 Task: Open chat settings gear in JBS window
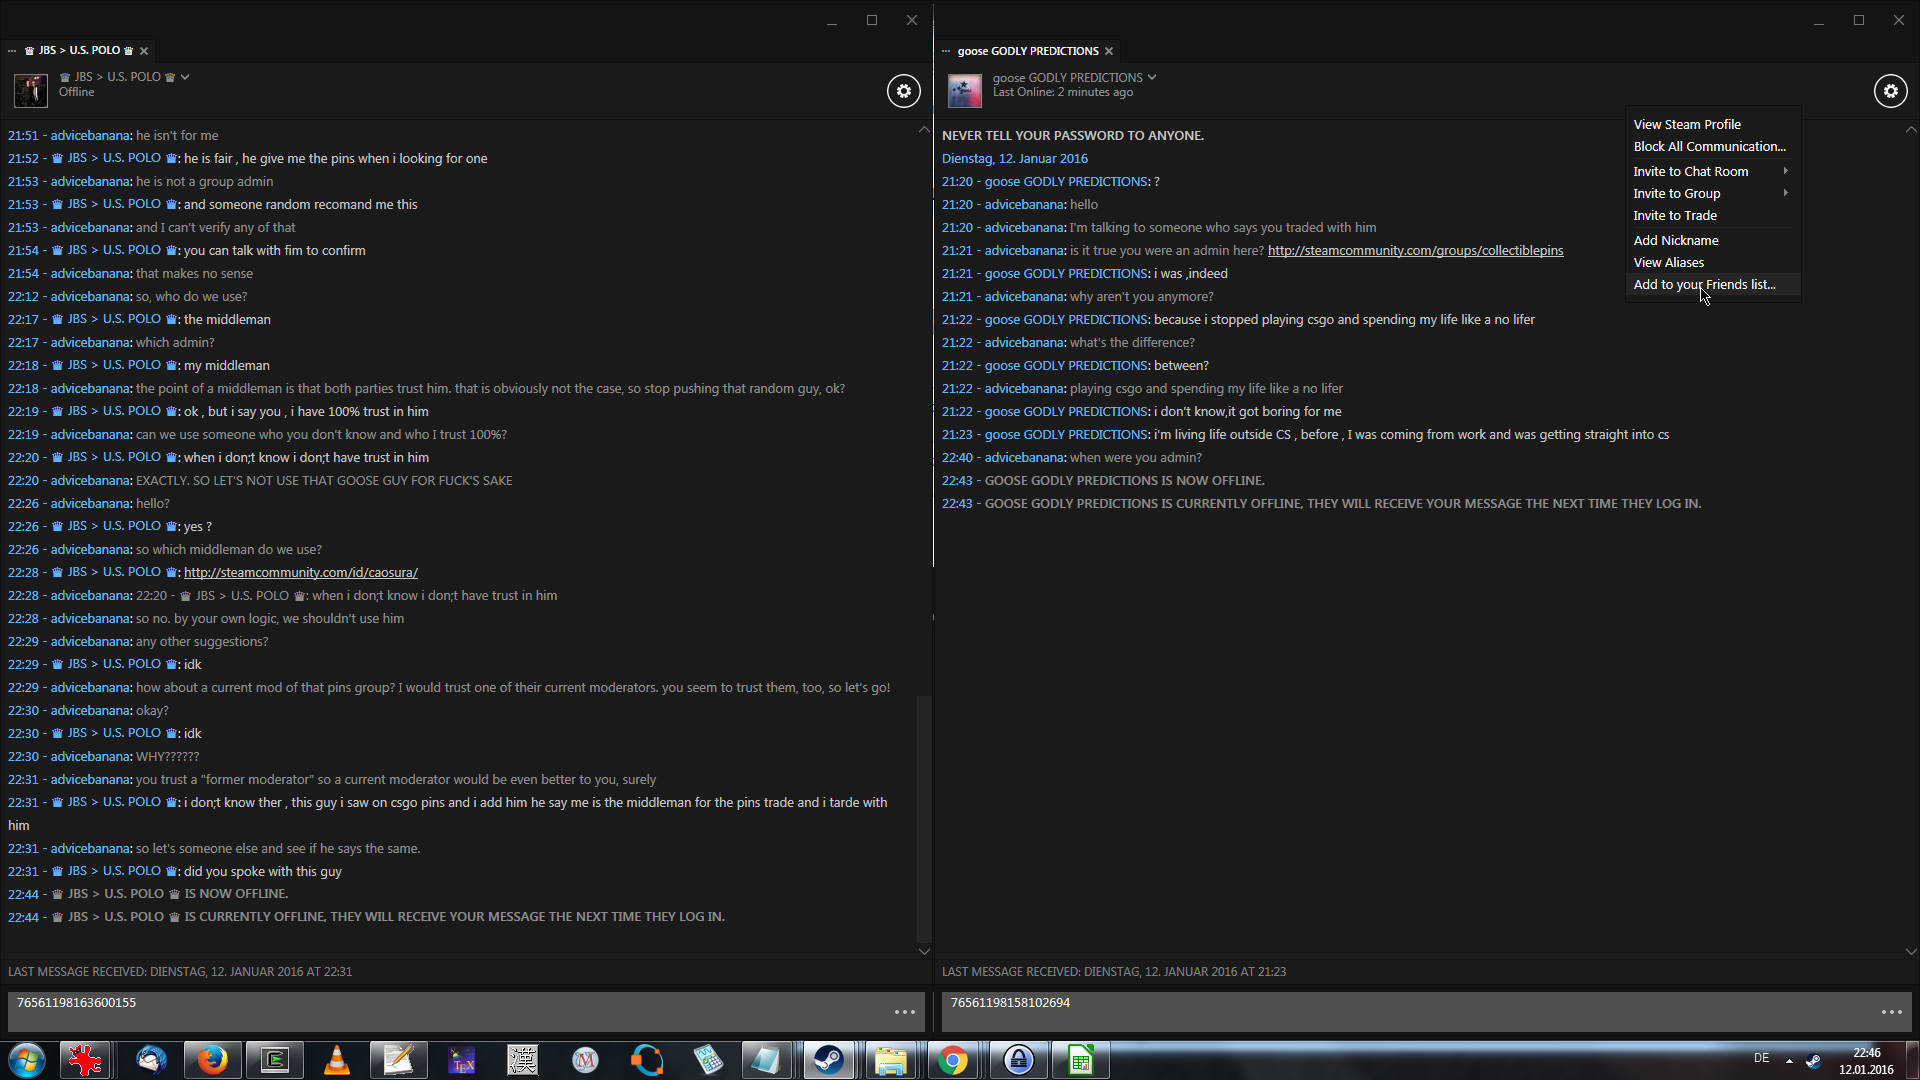pyautogui.click(x=903, y=91)
